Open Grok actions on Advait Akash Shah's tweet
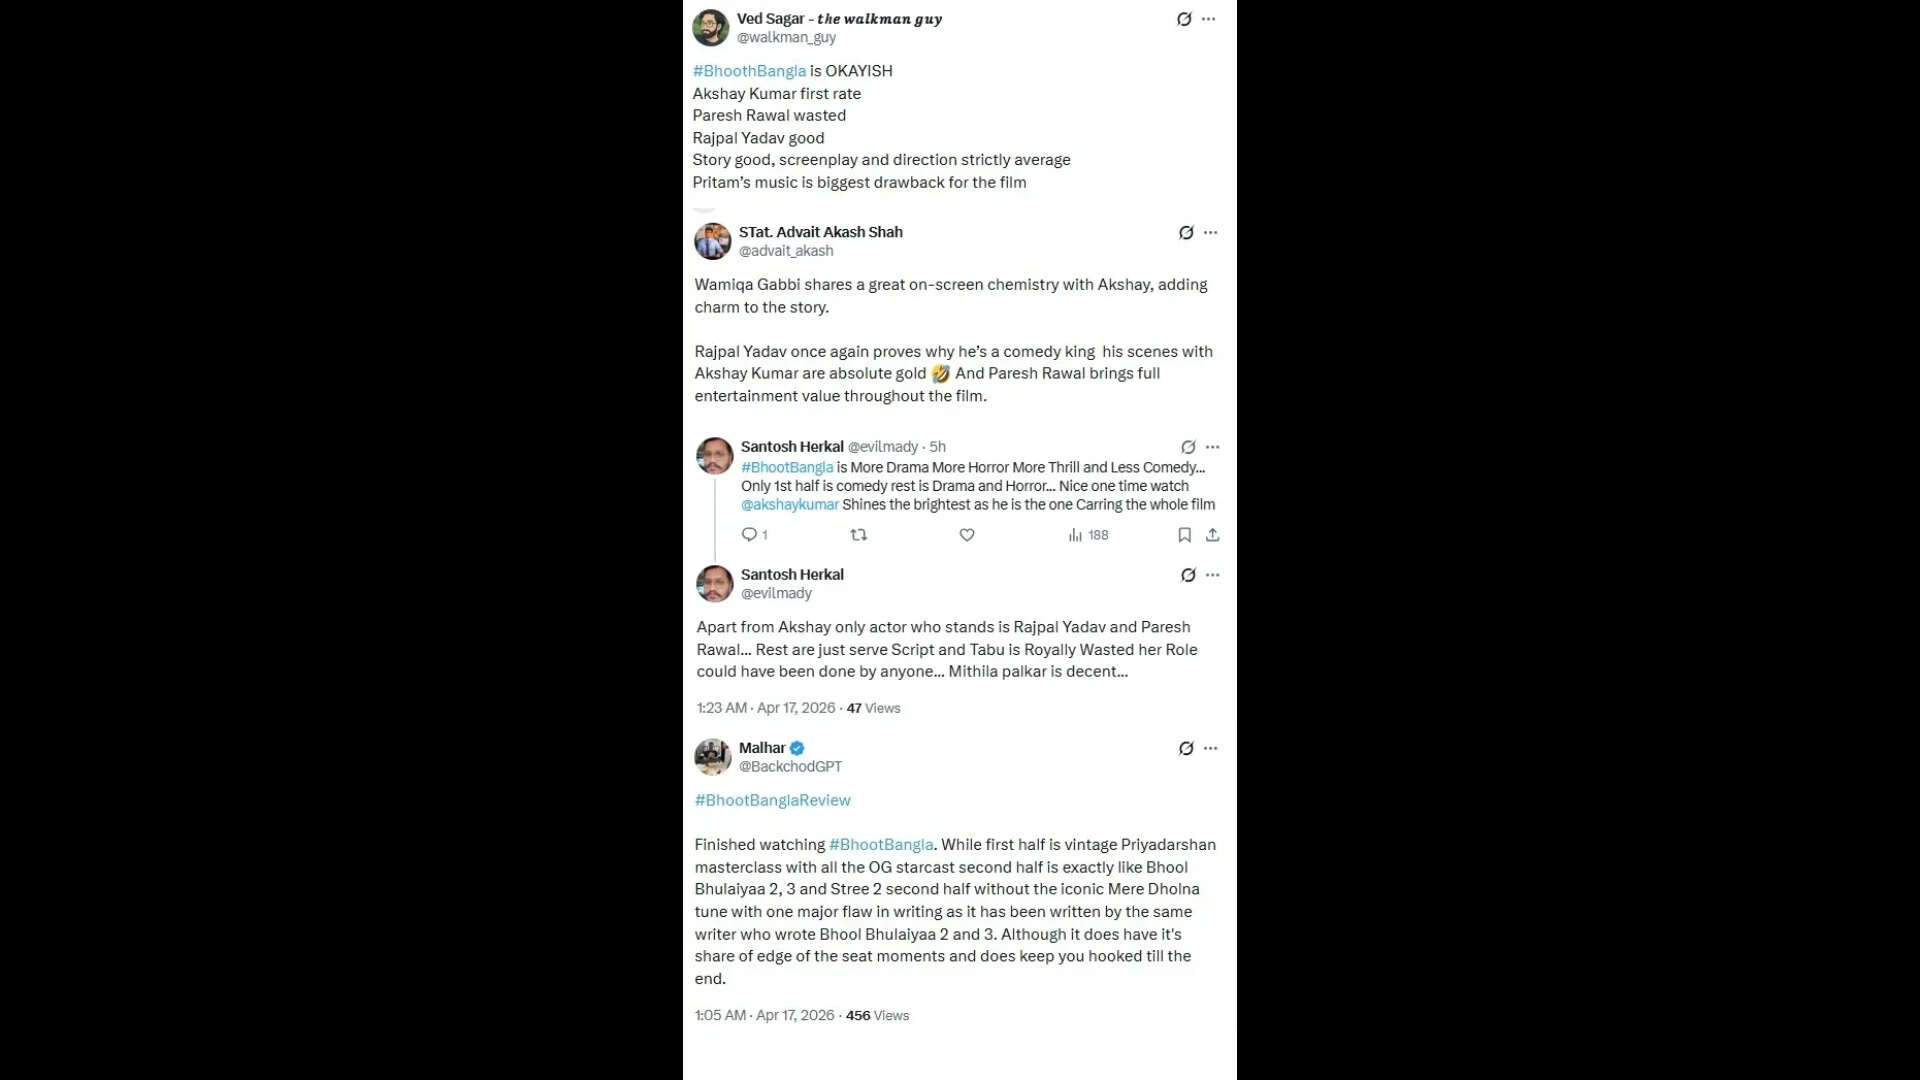Image resolution: width=1920 pixels, height=1080 pixels. (1186, 232)
